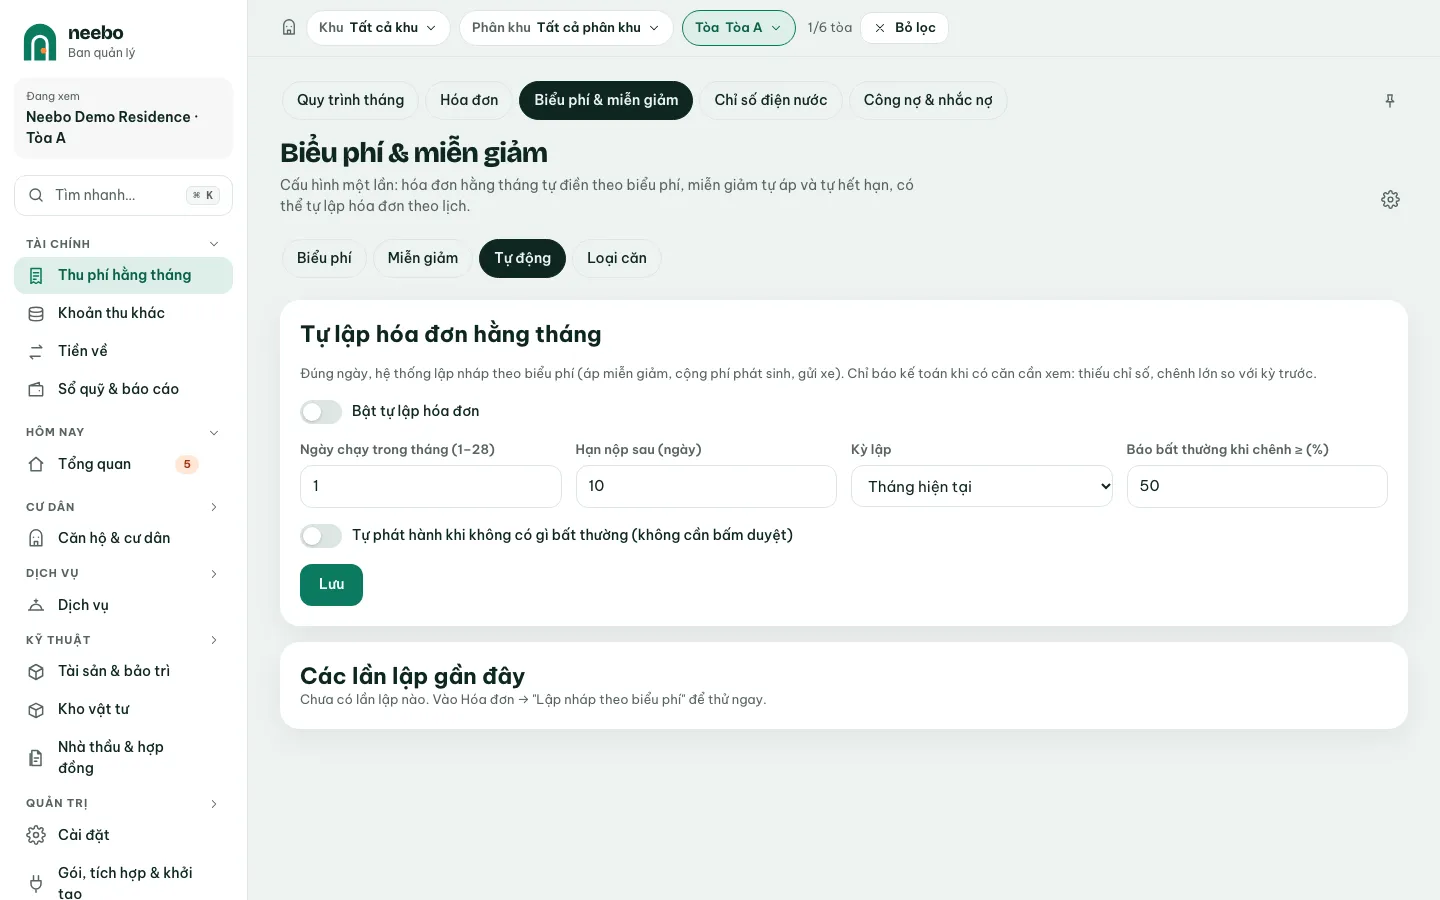Viewport: 1440px width, 900px height.
Task: Switch to the Hóa đơn tab
Action: tap(469, 100)
